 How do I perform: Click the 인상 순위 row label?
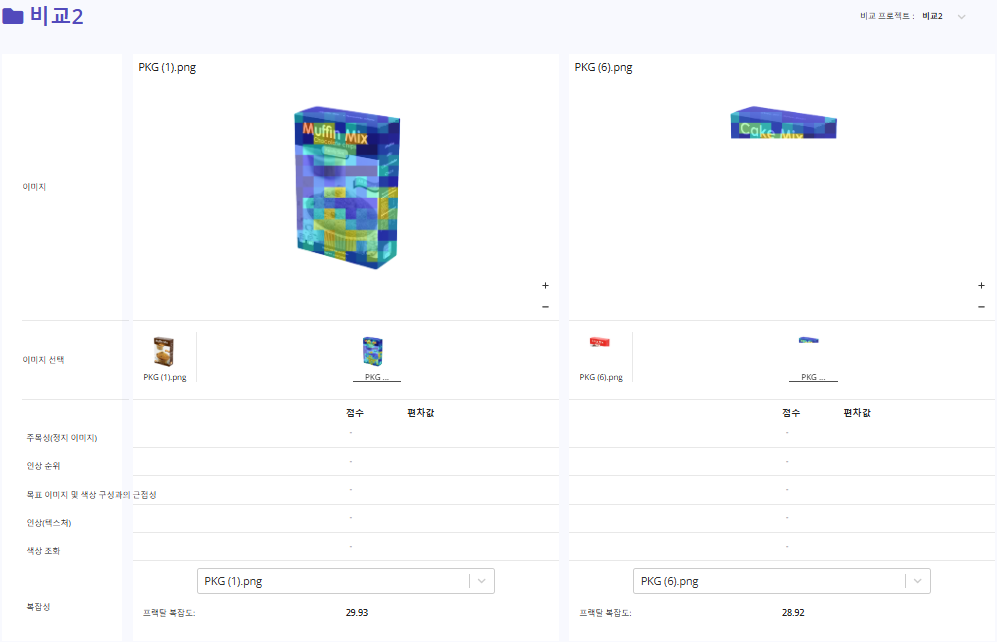[x=43, y=466]
